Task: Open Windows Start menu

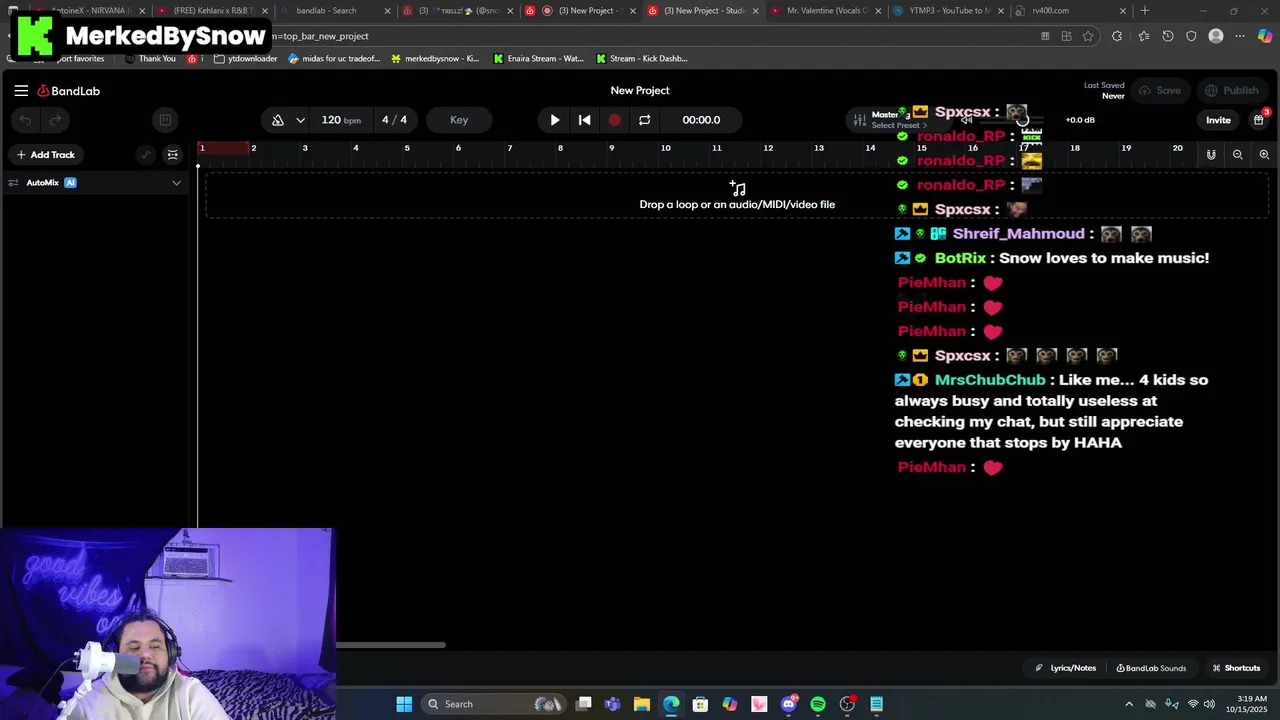Action: click(x=404, y=704)
